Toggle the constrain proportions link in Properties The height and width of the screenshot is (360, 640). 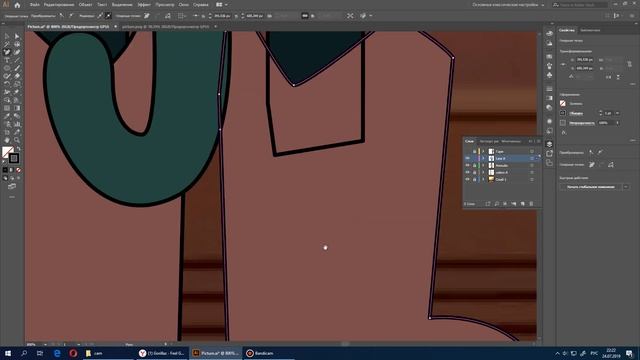click(630, 64)
